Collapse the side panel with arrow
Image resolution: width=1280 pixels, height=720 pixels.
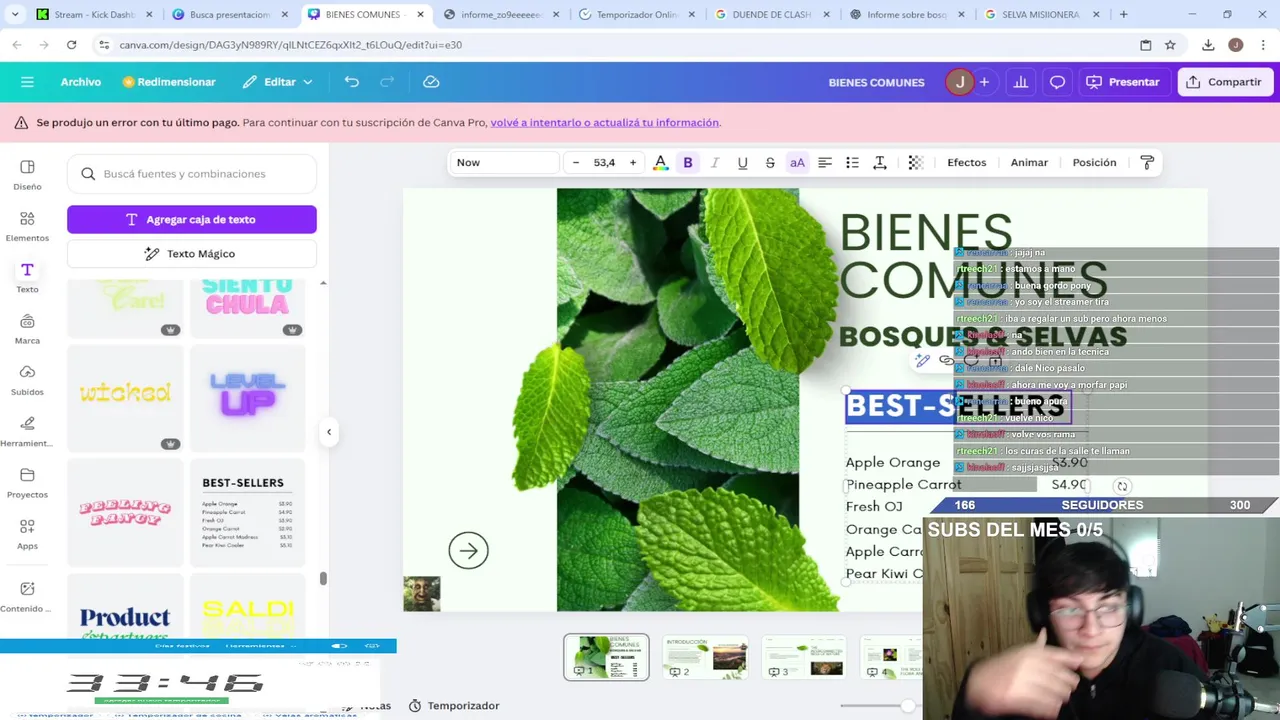click(329, 432)
